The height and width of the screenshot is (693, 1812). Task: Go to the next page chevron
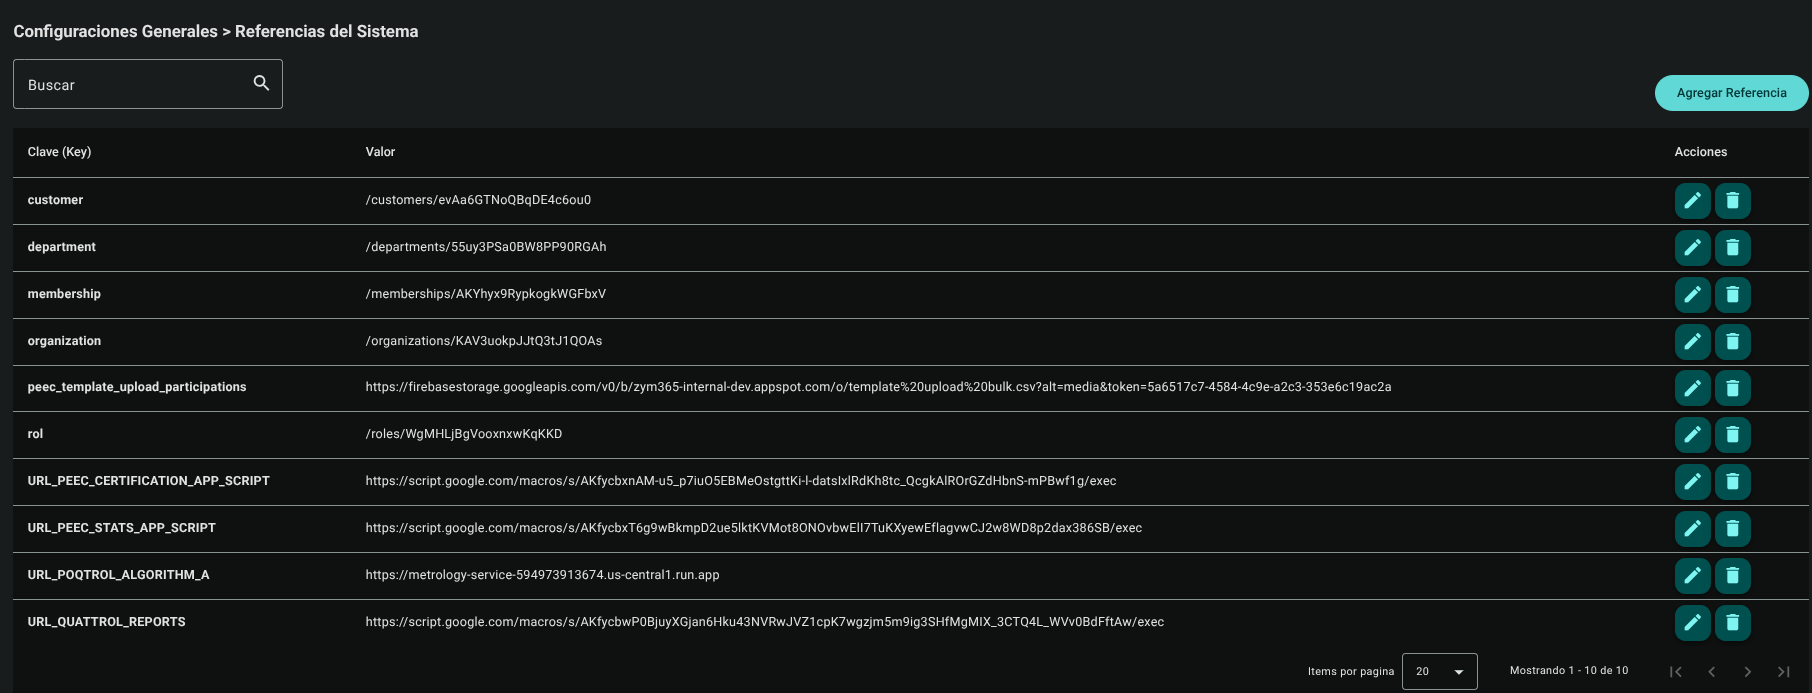pos(1748,672)
